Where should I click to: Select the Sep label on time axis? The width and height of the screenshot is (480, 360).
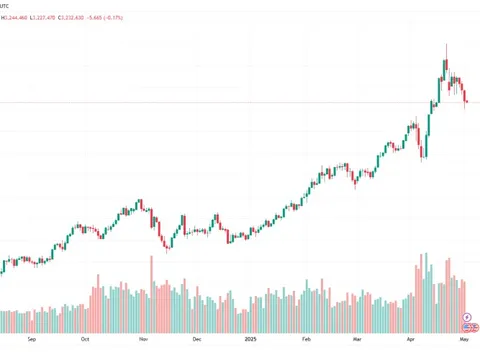click(31, 339)
